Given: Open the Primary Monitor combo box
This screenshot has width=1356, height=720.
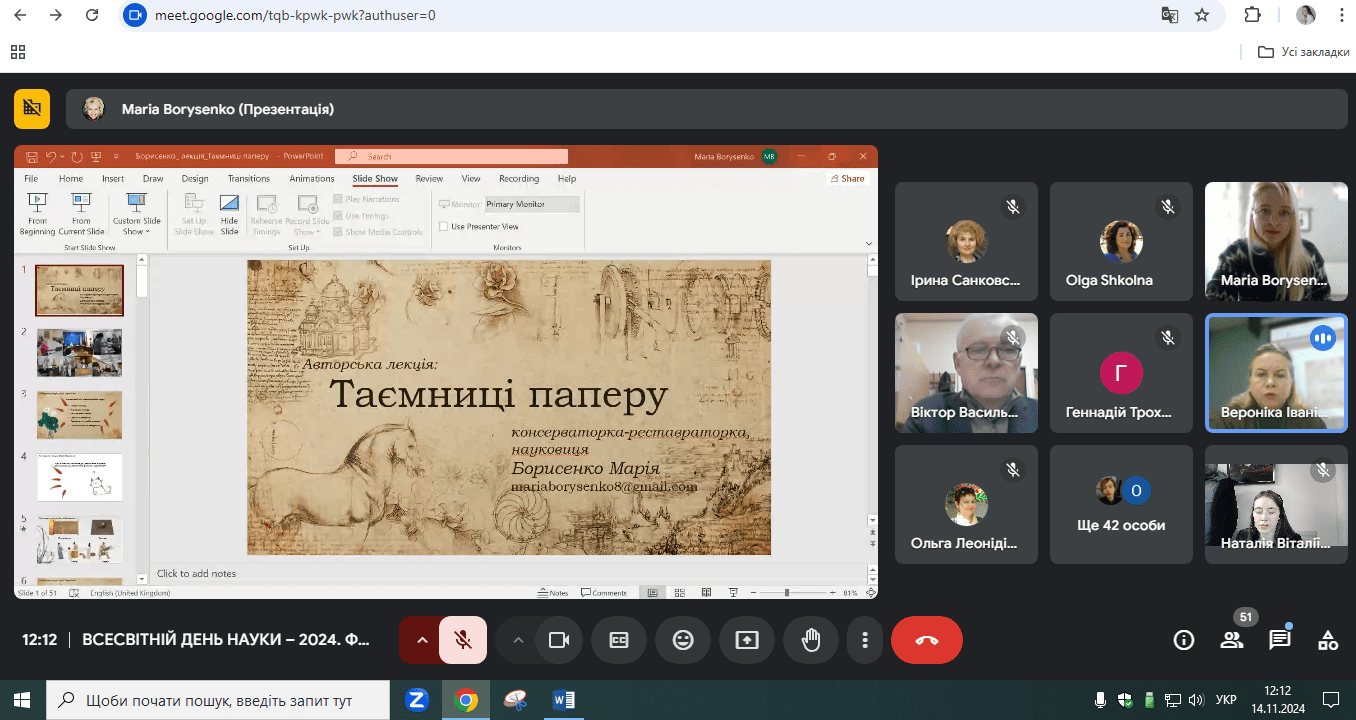Looking at the screenshot, I should pyautogui.click(x=532, y=204).
